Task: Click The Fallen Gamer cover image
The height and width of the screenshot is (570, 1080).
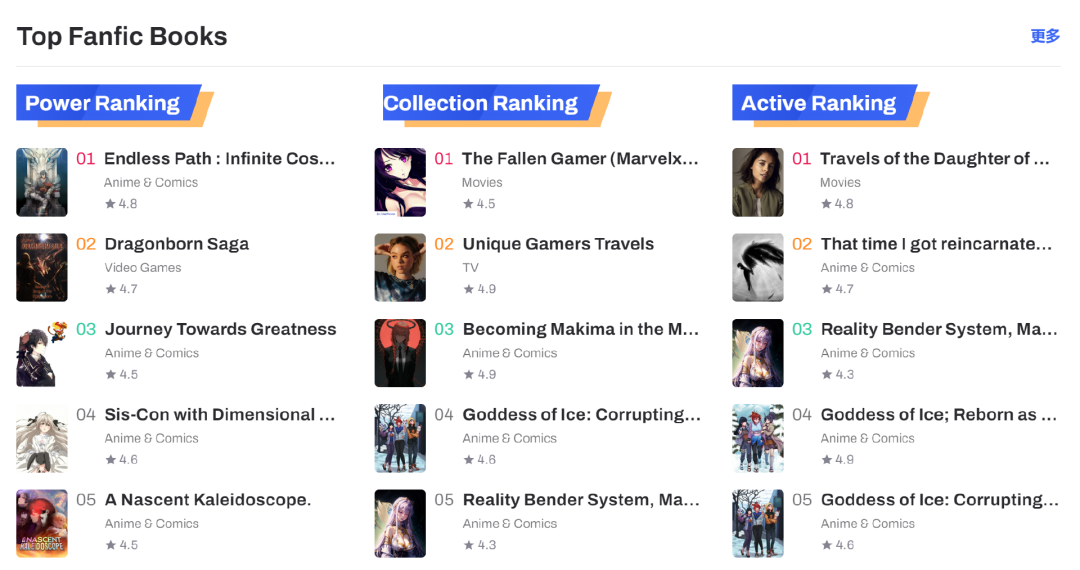Action: (400, 182)
